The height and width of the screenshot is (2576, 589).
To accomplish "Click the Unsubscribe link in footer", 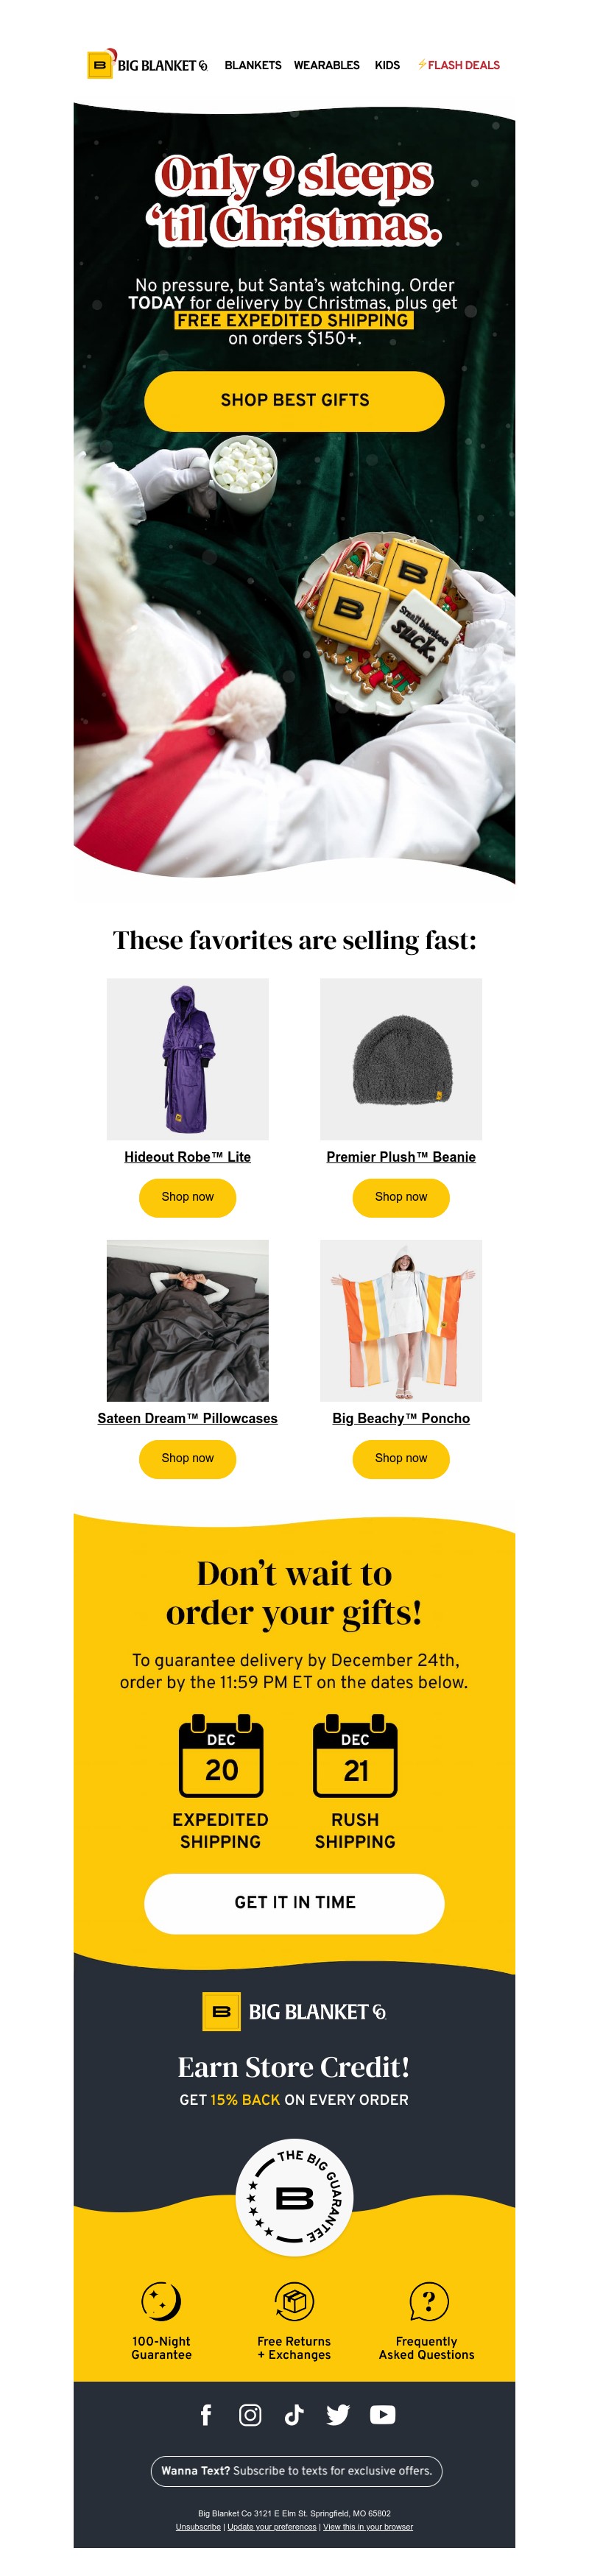I will coord(198,2527).
